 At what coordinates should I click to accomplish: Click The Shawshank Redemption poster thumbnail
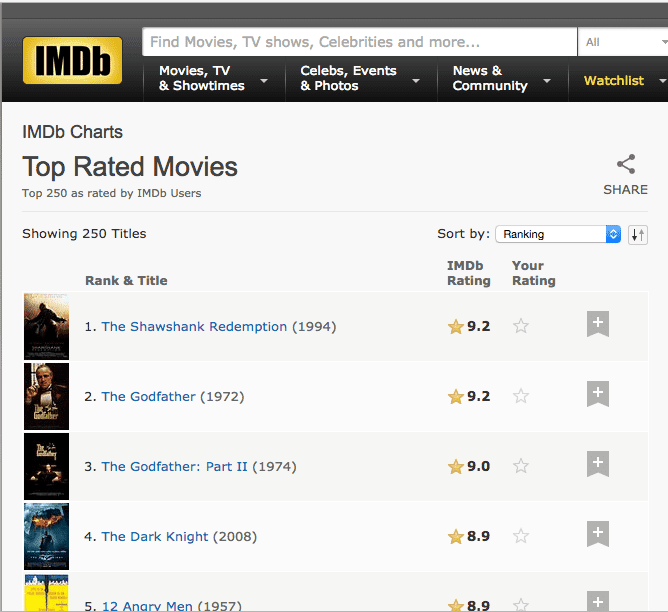[x=46, y=326]
